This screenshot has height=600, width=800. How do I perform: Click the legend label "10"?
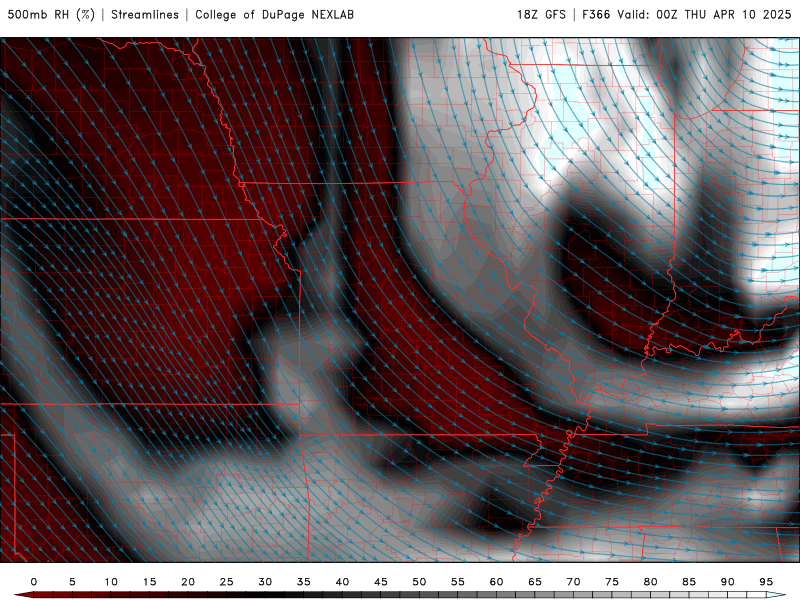click(x=111, y=582)
